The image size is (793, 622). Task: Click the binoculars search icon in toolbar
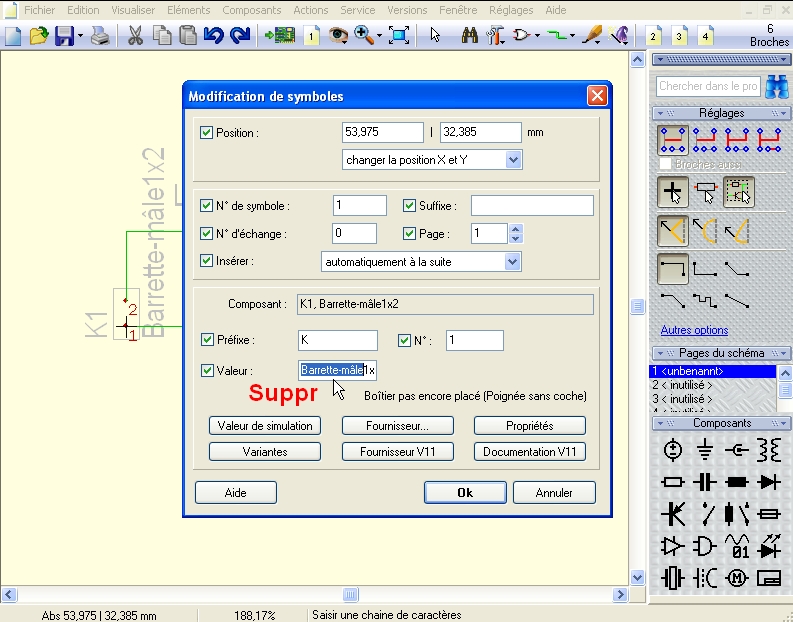[x=468, y=36]
